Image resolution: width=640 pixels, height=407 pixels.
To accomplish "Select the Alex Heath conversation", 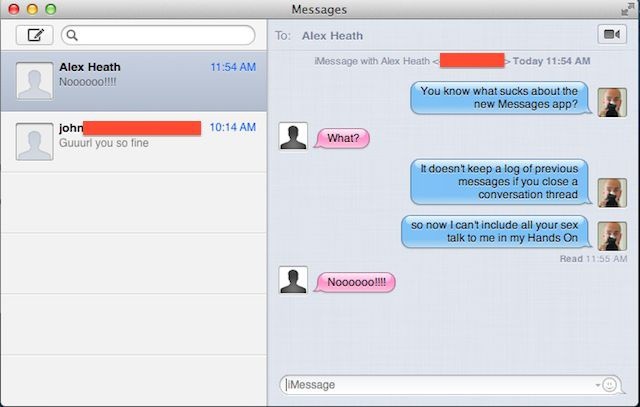I will 134,81.
